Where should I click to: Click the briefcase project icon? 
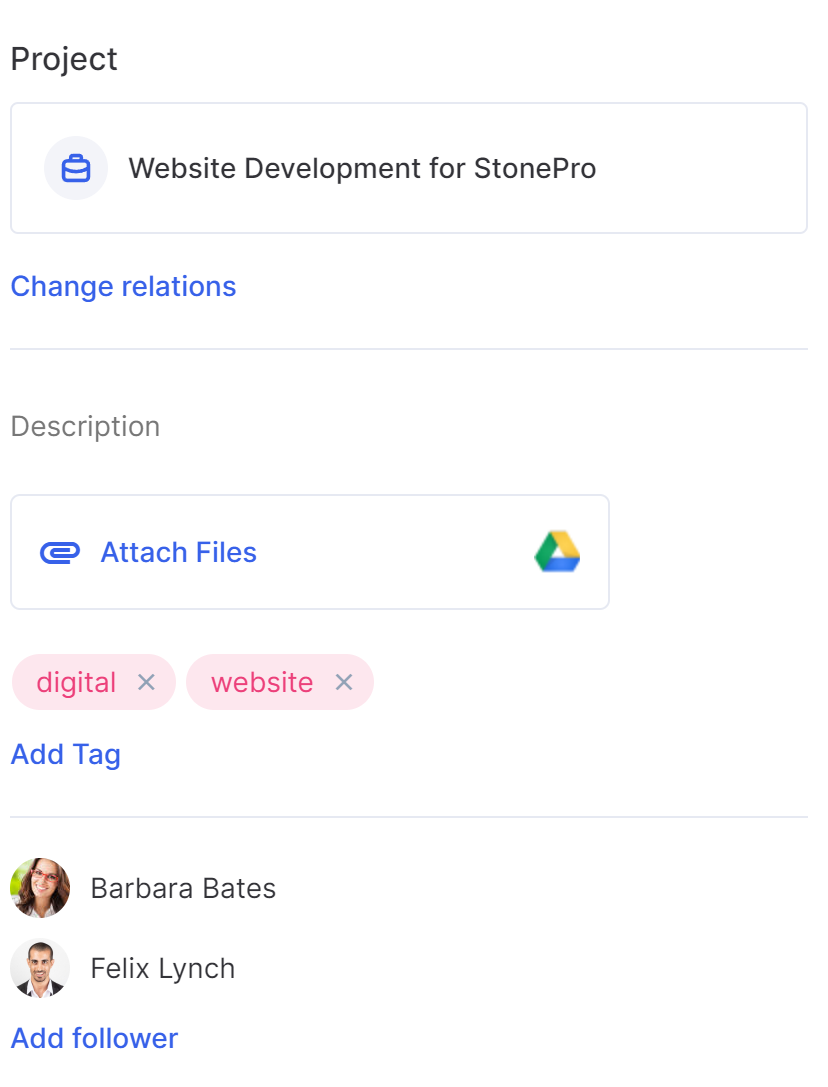76,168
